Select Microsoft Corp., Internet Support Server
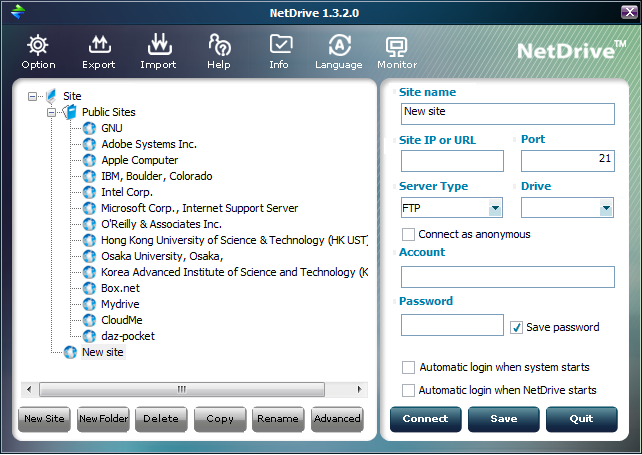Screen dimensions: 642x455 click(199, 208)
